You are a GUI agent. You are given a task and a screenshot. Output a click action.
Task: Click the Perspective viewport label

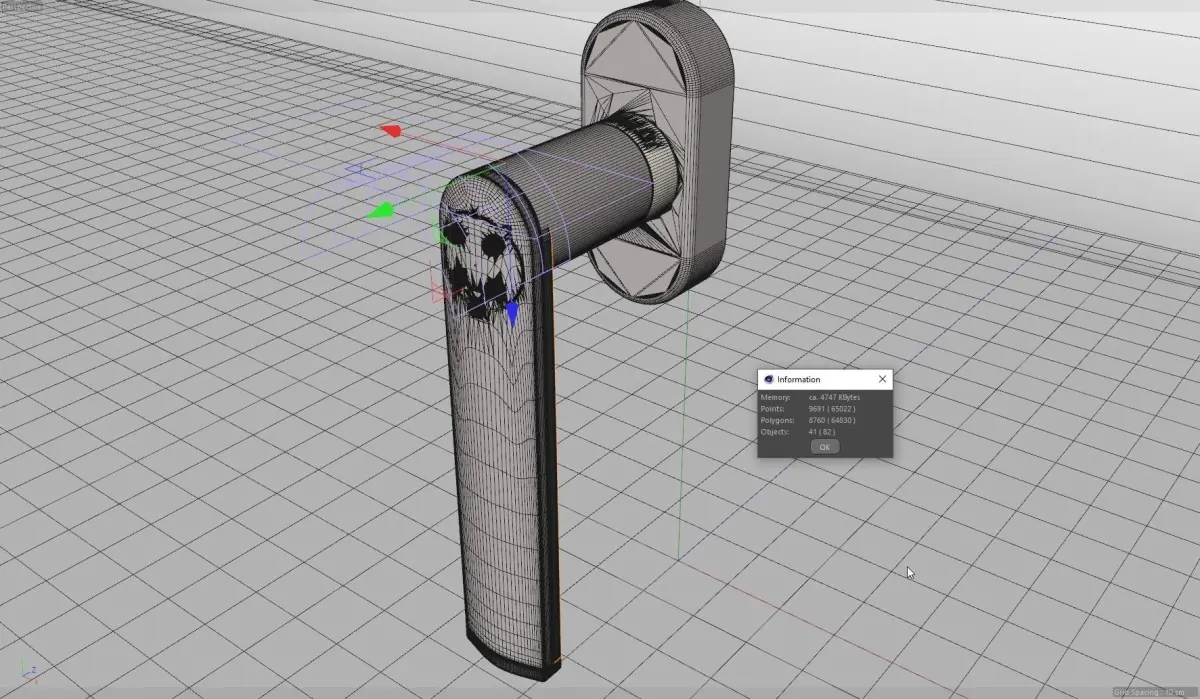point(20,6)
